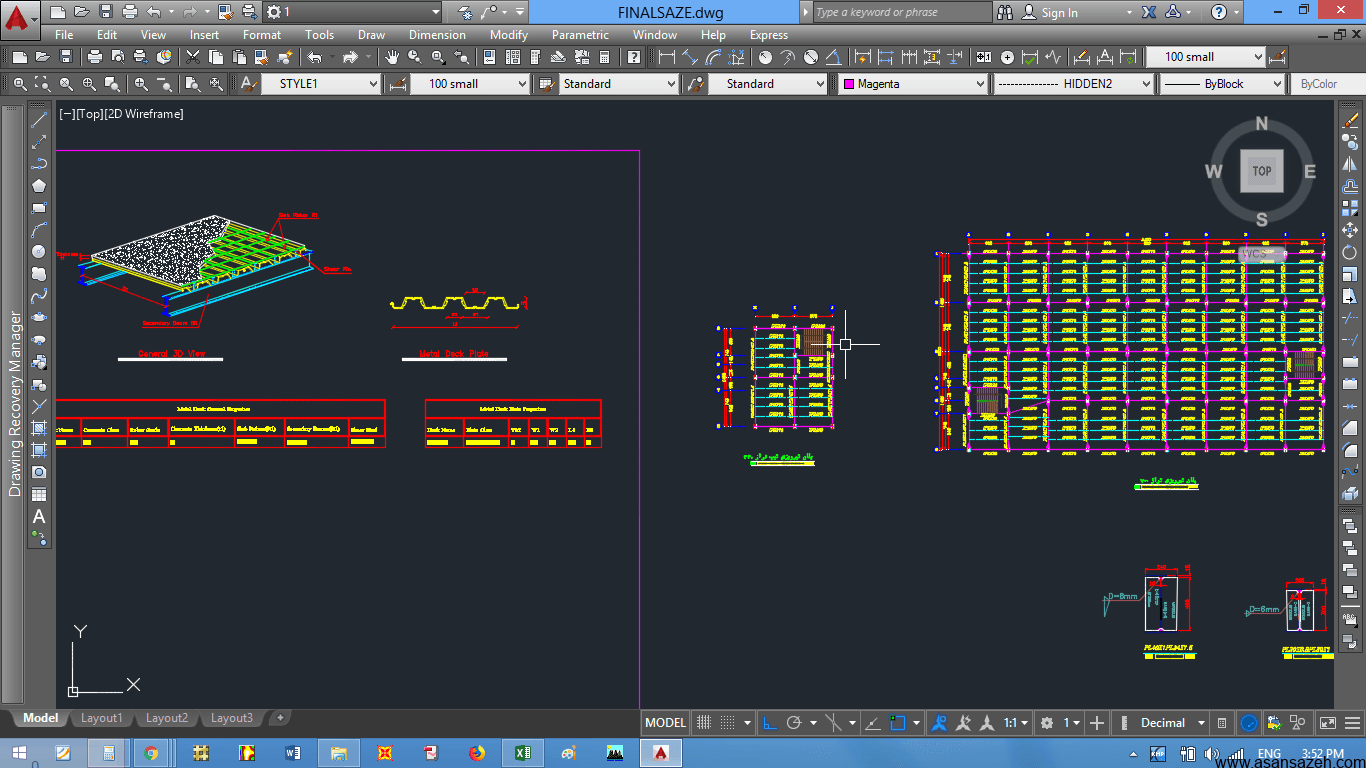Toggle object snap square icon

[898, 723]
